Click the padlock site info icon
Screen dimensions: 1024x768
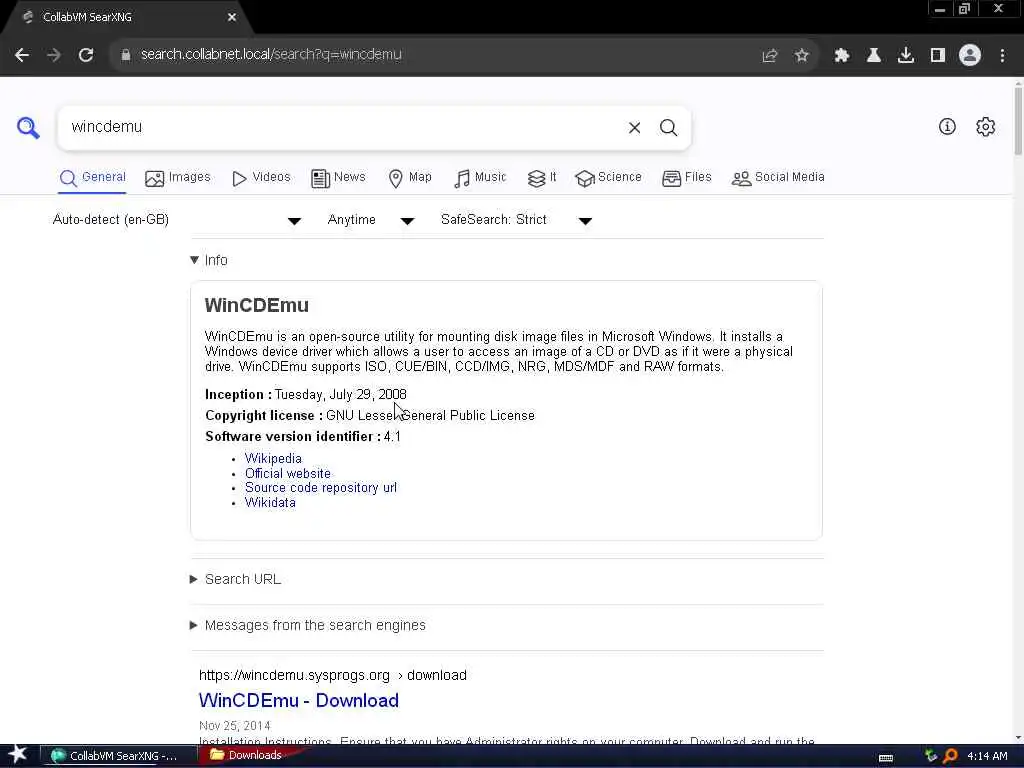pos(125,55)
